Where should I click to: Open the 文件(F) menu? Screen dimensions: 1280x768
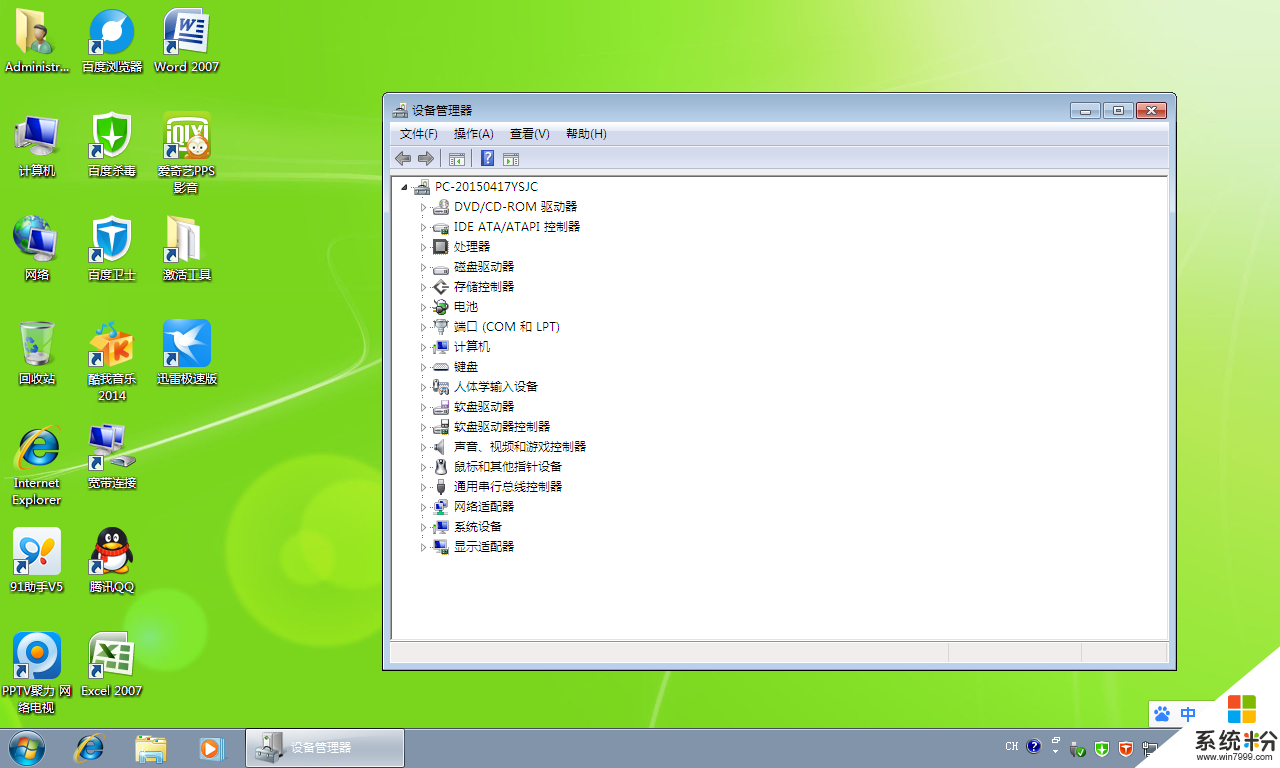[418, 134]
